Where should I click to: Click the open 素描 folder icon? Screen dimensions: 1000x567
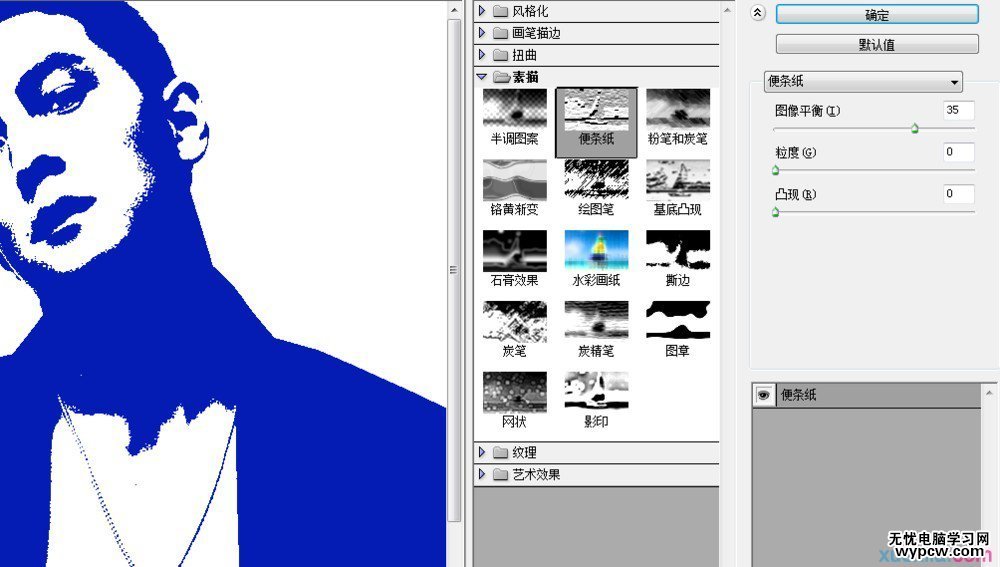tap(501, 77)
